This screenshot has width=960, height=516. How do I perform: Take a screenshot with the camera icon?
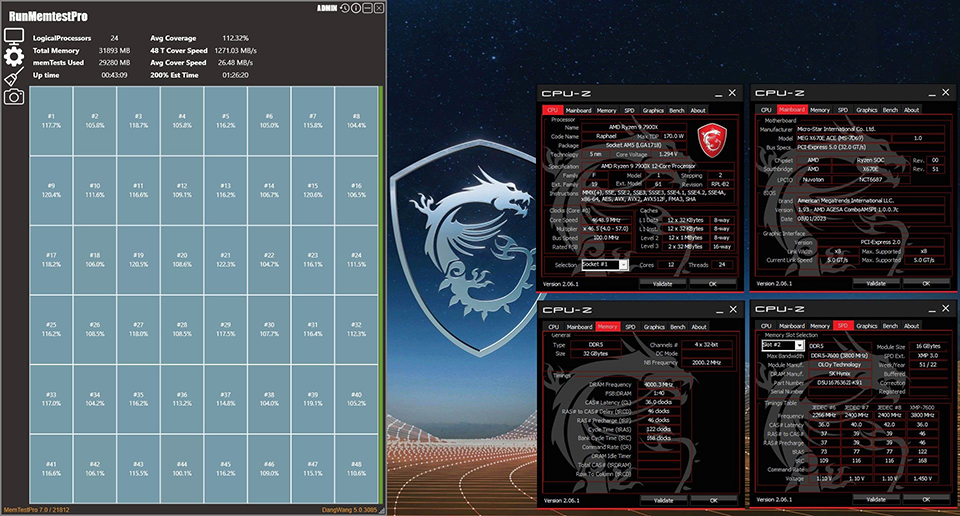14,97
